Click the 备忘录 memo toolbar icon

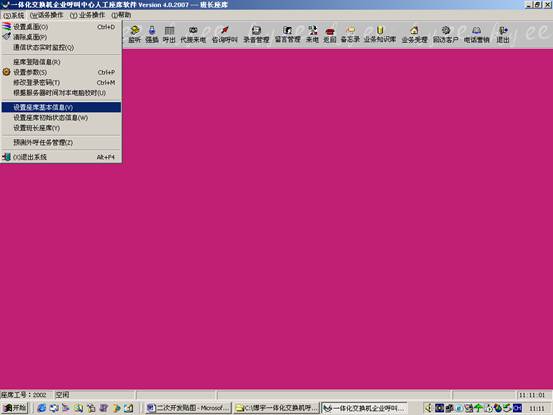[x=350, y=35]
